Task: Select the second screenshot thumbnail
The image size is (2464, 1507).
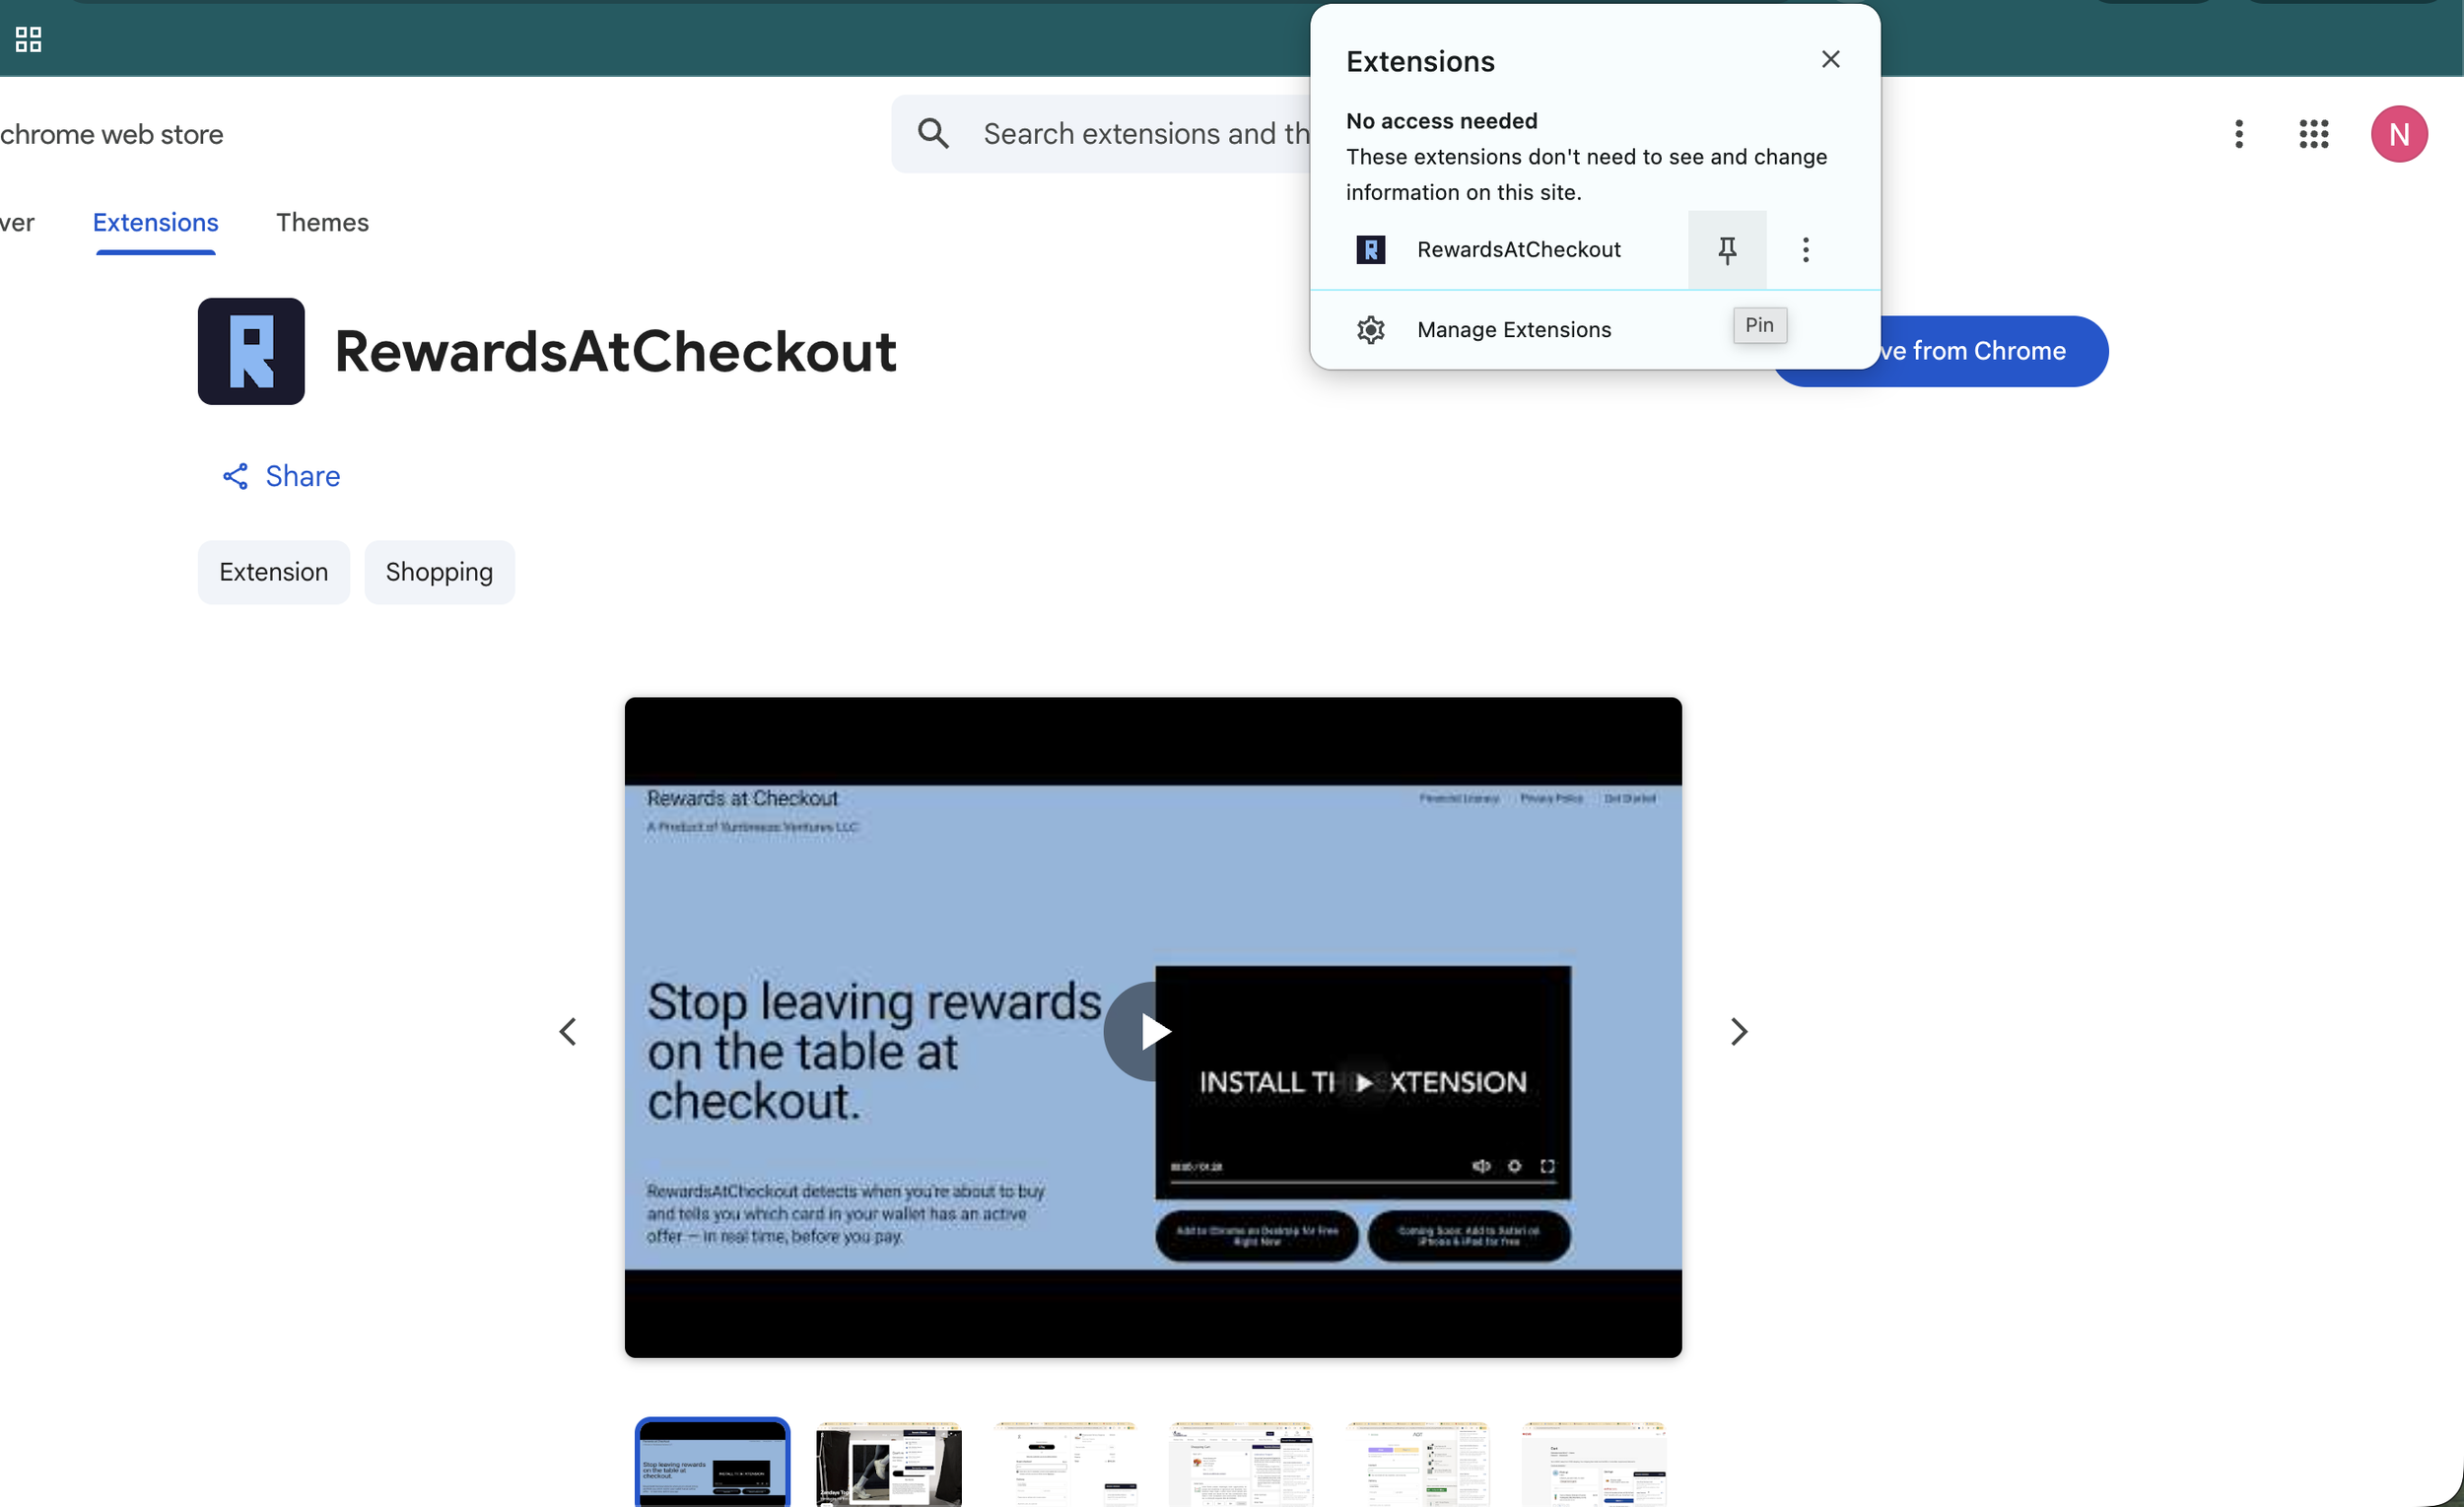Action: click(x=888, y=1463)
